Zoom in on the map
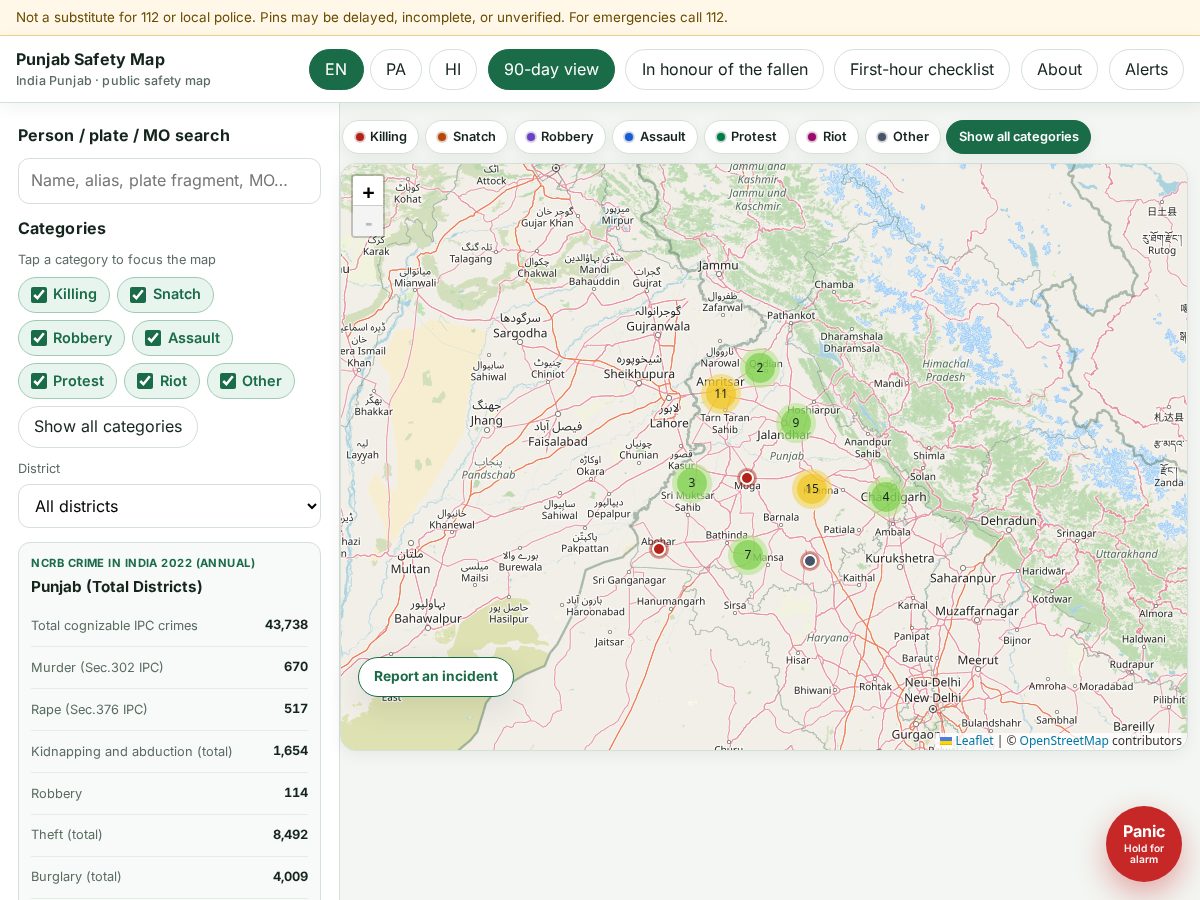 click(368, 192)
